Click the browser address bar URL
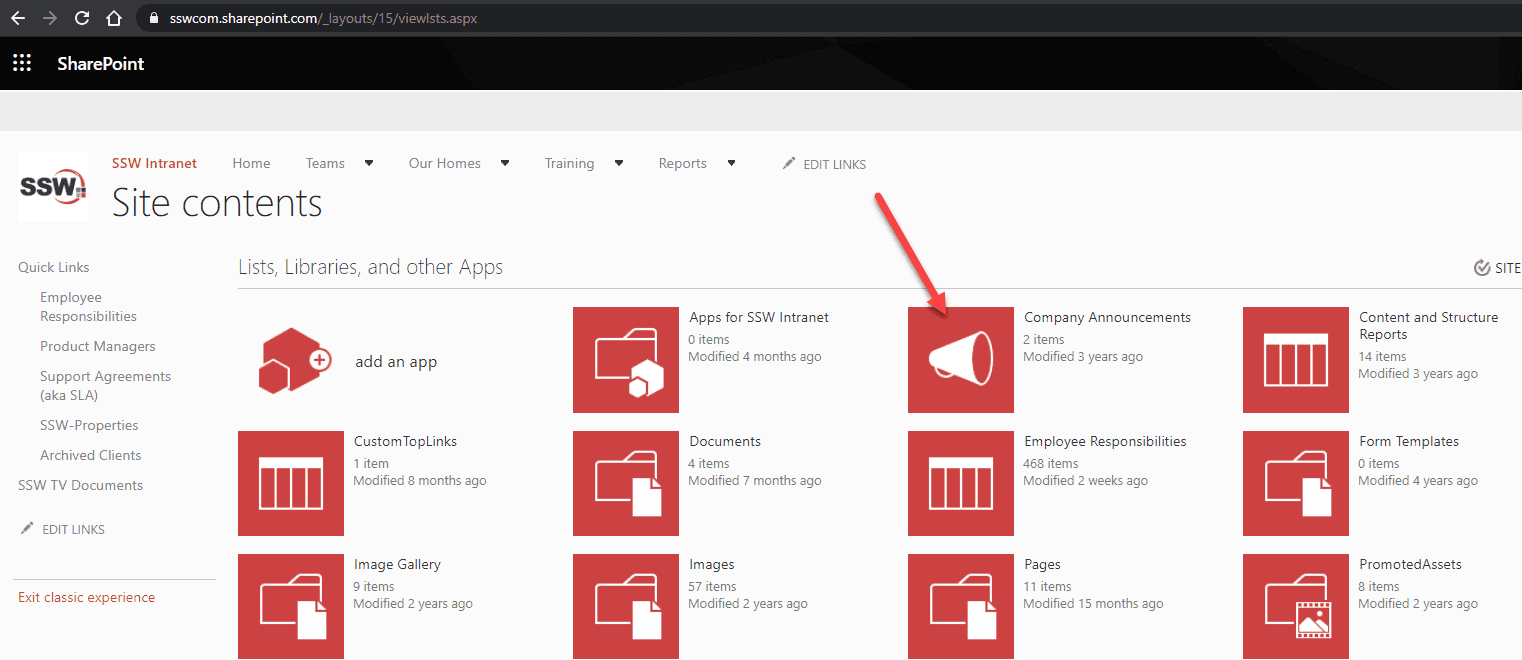Image resolution: width=1522 pixels, height=660 pixels. coord(320,18)
